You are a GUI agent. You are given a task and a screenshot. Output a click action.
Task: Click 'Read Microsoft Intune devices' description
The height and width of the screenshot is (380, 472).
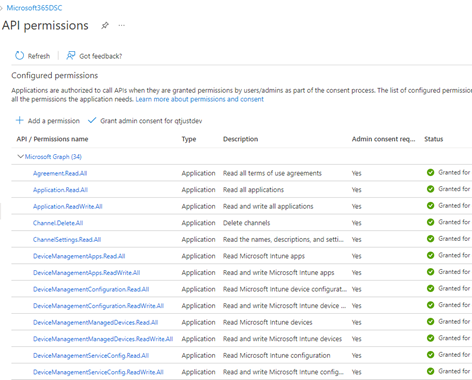268,322
